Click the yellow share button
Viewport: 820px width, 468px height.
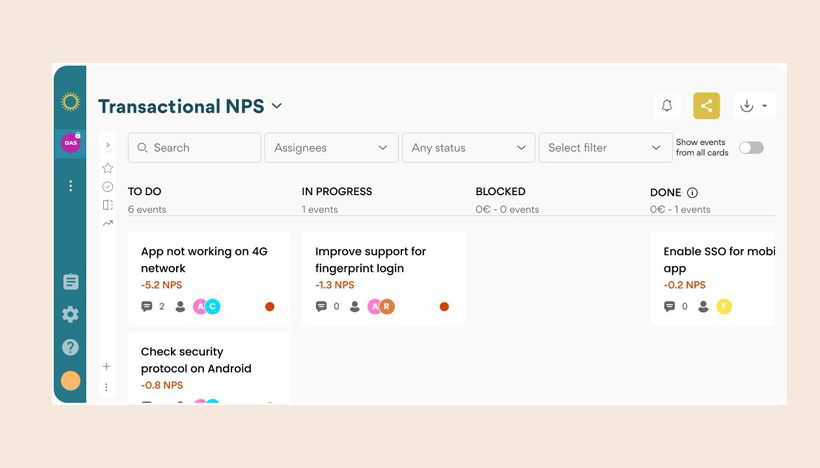point(707,106)
